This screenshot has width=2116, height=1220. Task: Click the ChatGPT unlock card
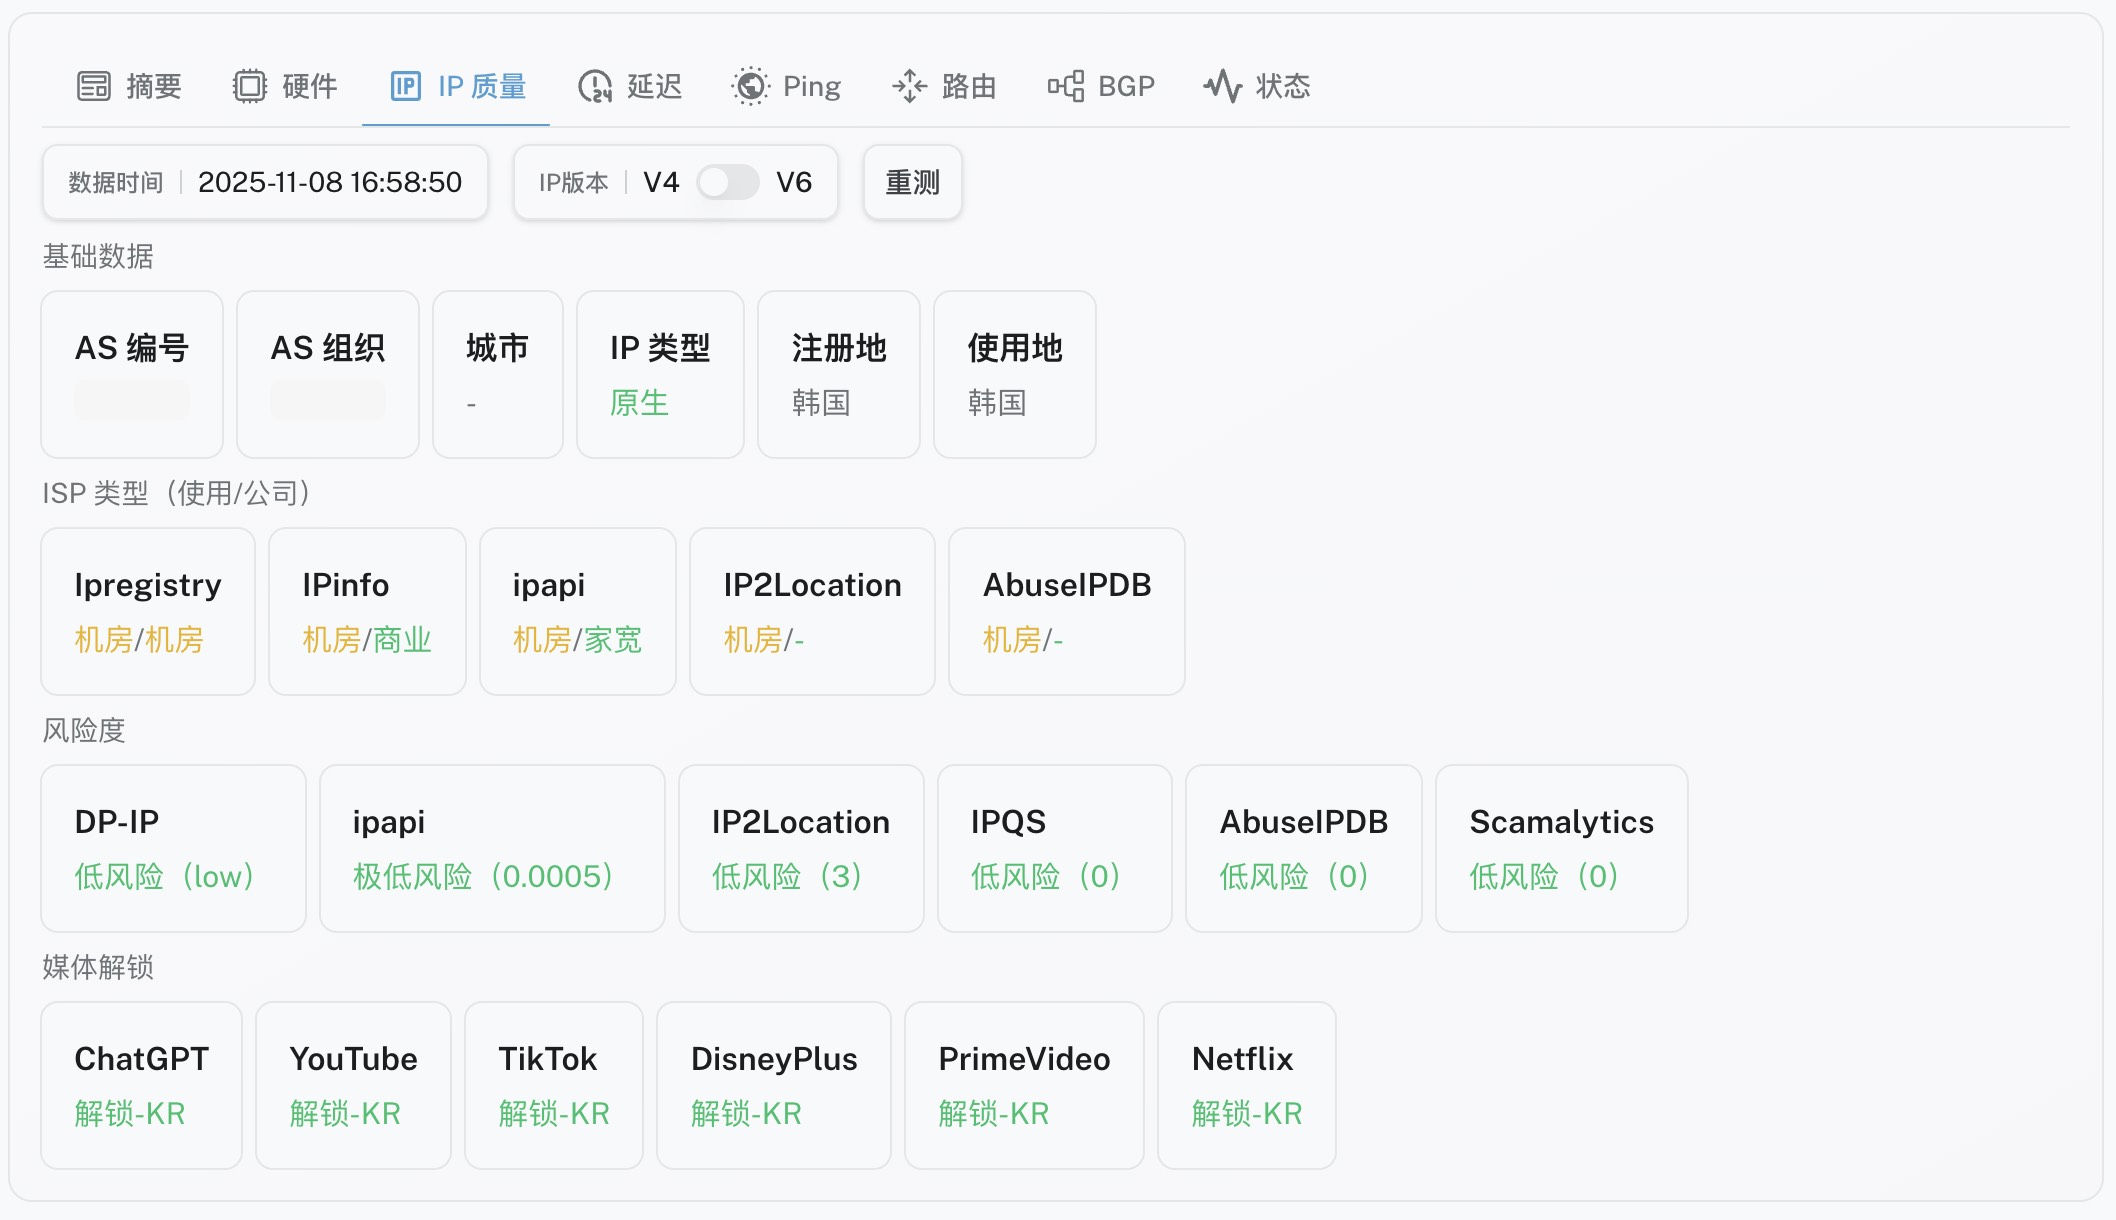pyautogui.click(x=141, y=1085)
